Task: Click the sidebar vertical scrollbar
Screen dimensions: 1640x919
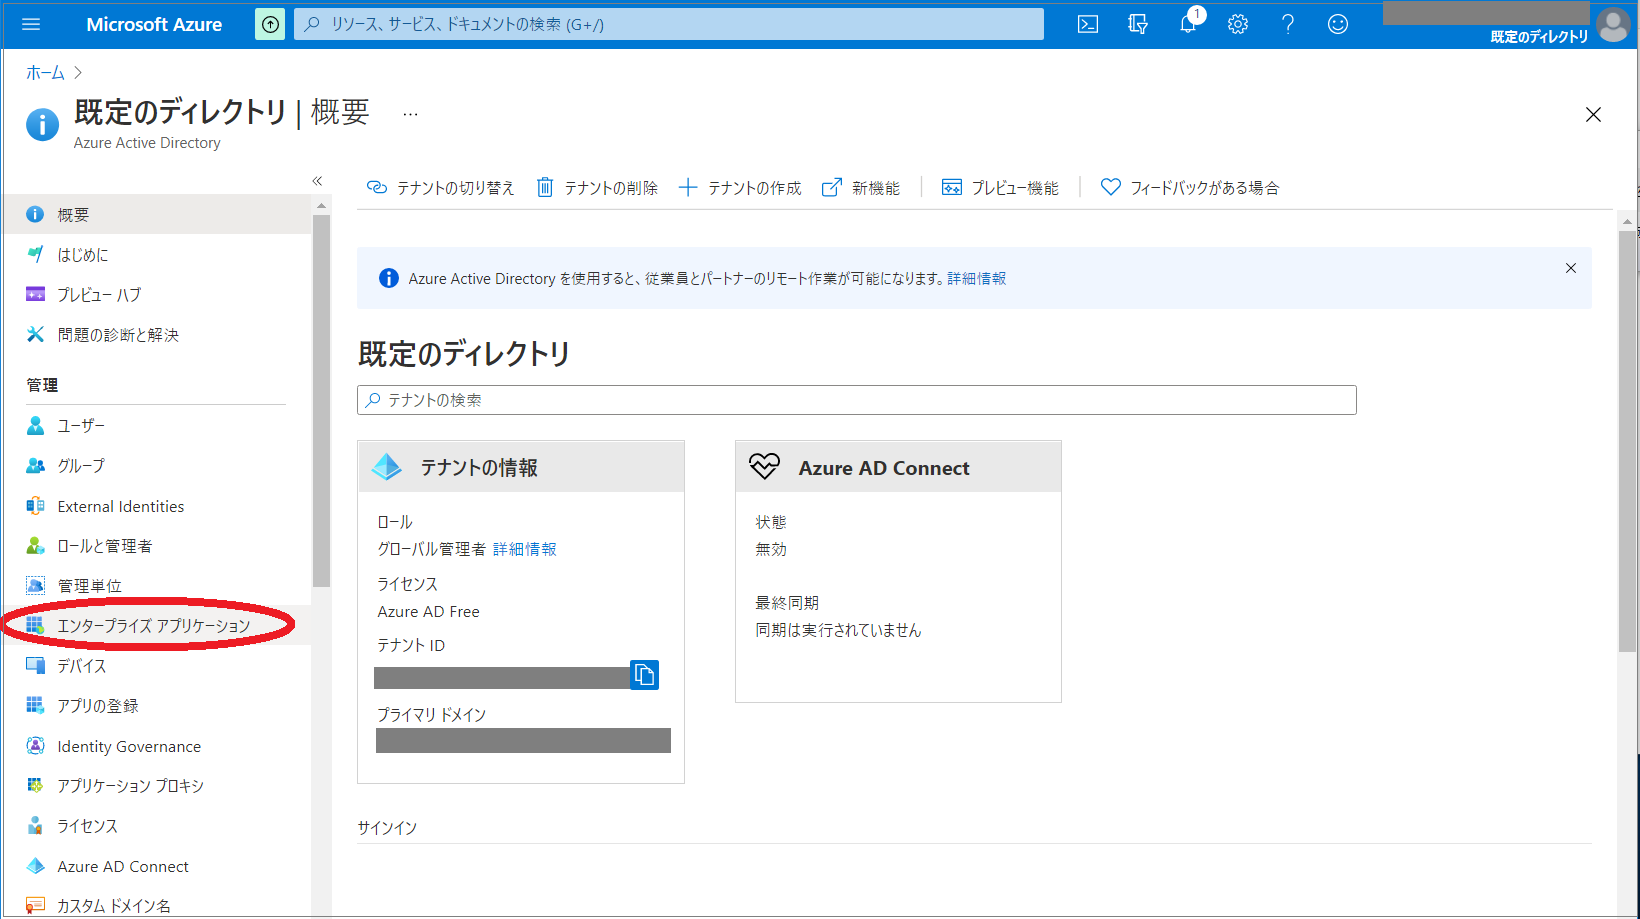Action: 321,400
